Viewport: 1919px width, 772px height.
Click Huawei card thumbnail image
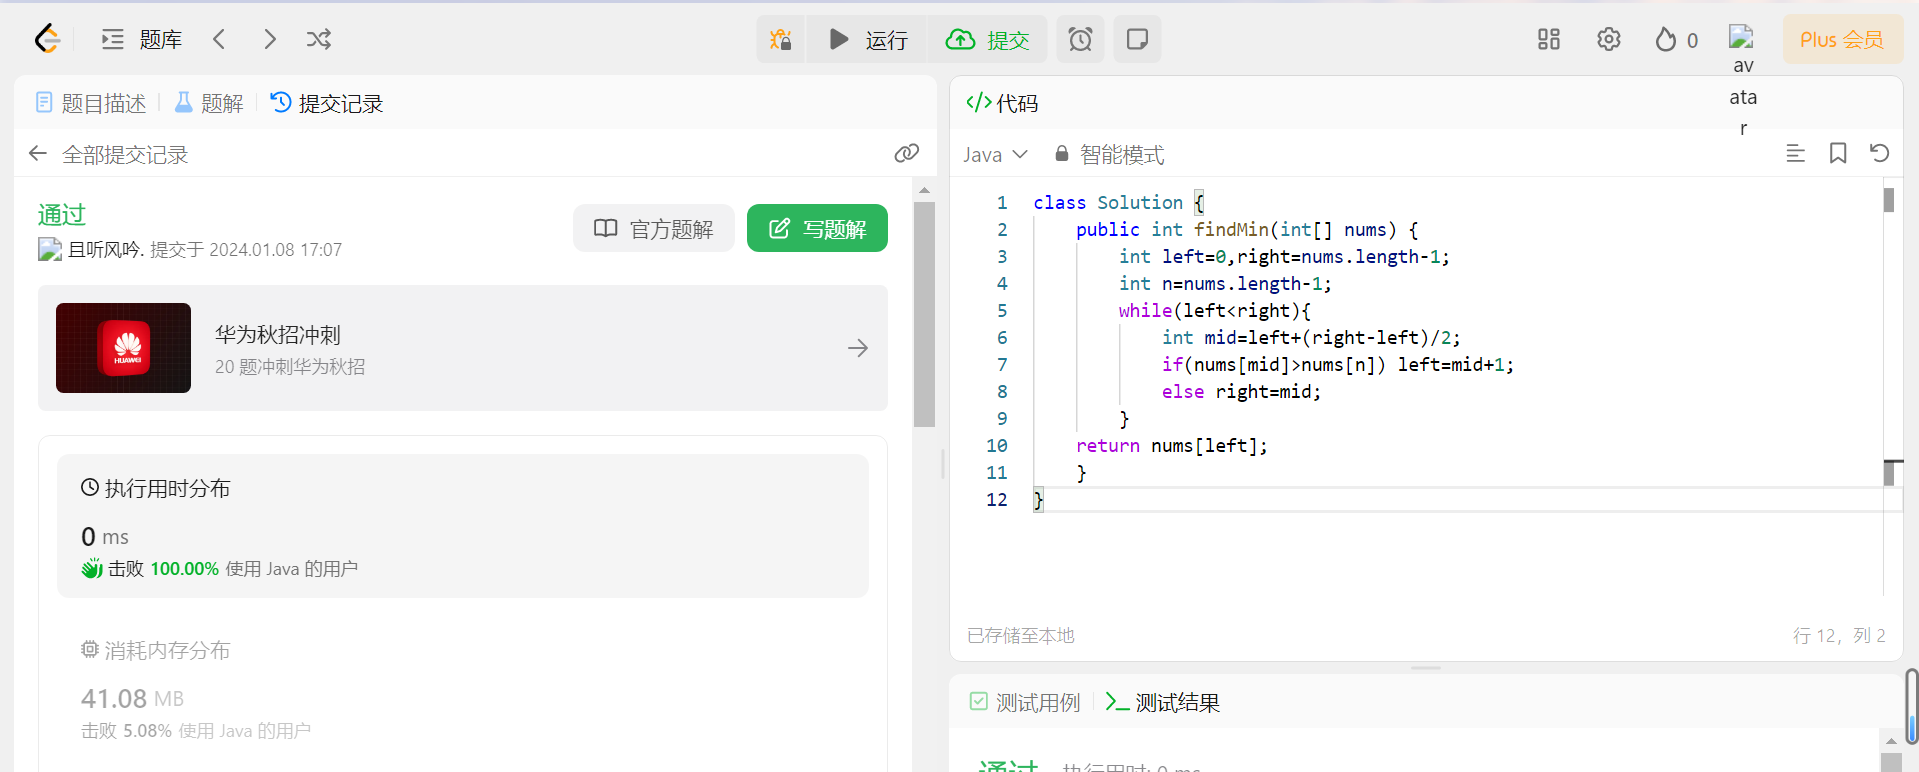pos(123,348)
